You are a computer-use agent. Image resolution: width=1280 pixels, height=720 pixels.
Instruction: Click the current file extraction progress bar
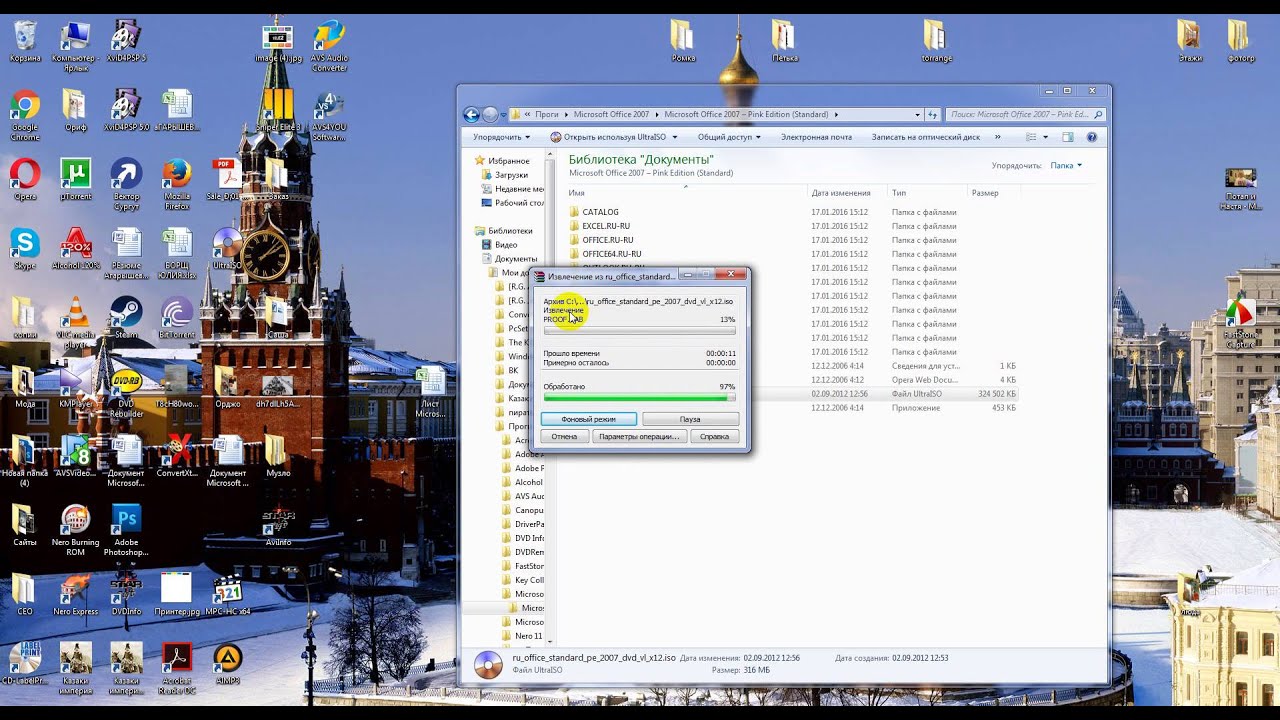[x=639, y=331]
